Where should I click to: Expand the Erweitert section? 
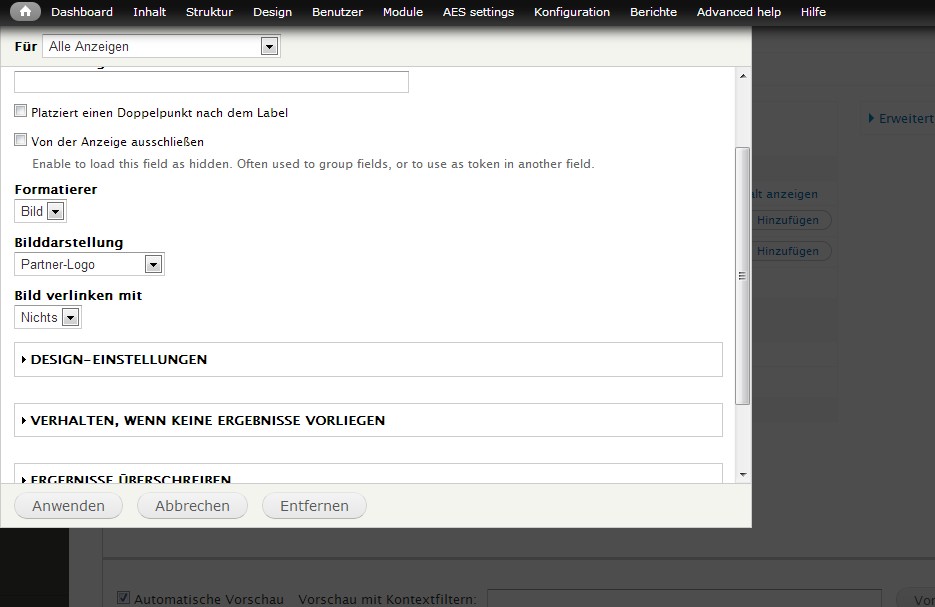point(900,118)
